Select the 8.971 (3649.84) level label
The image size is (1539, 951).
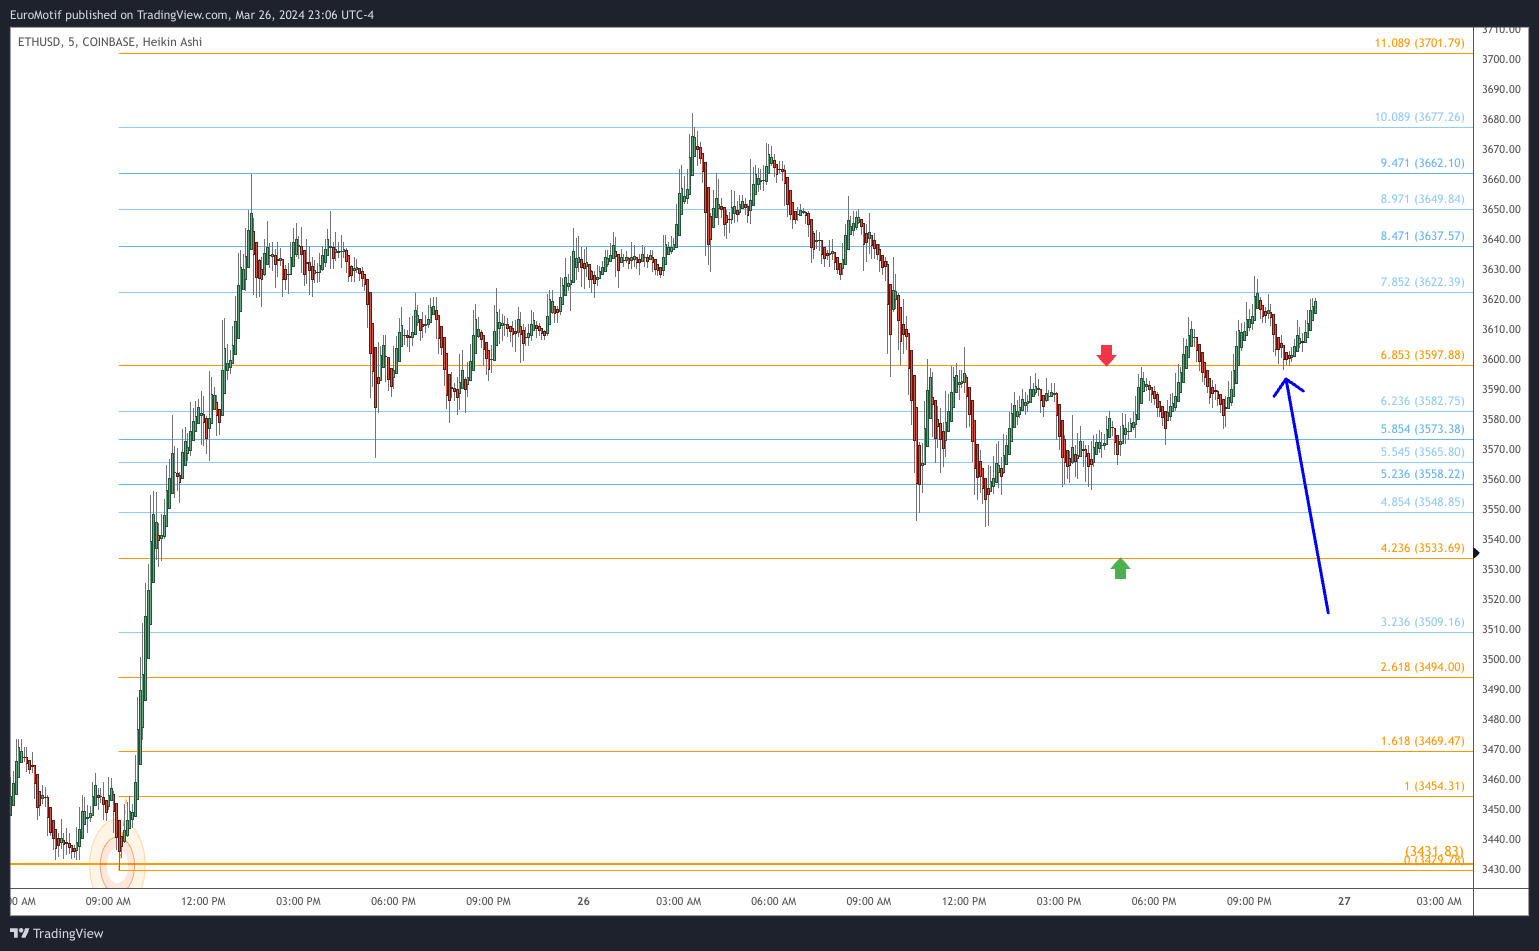[x=1422, y=199]
